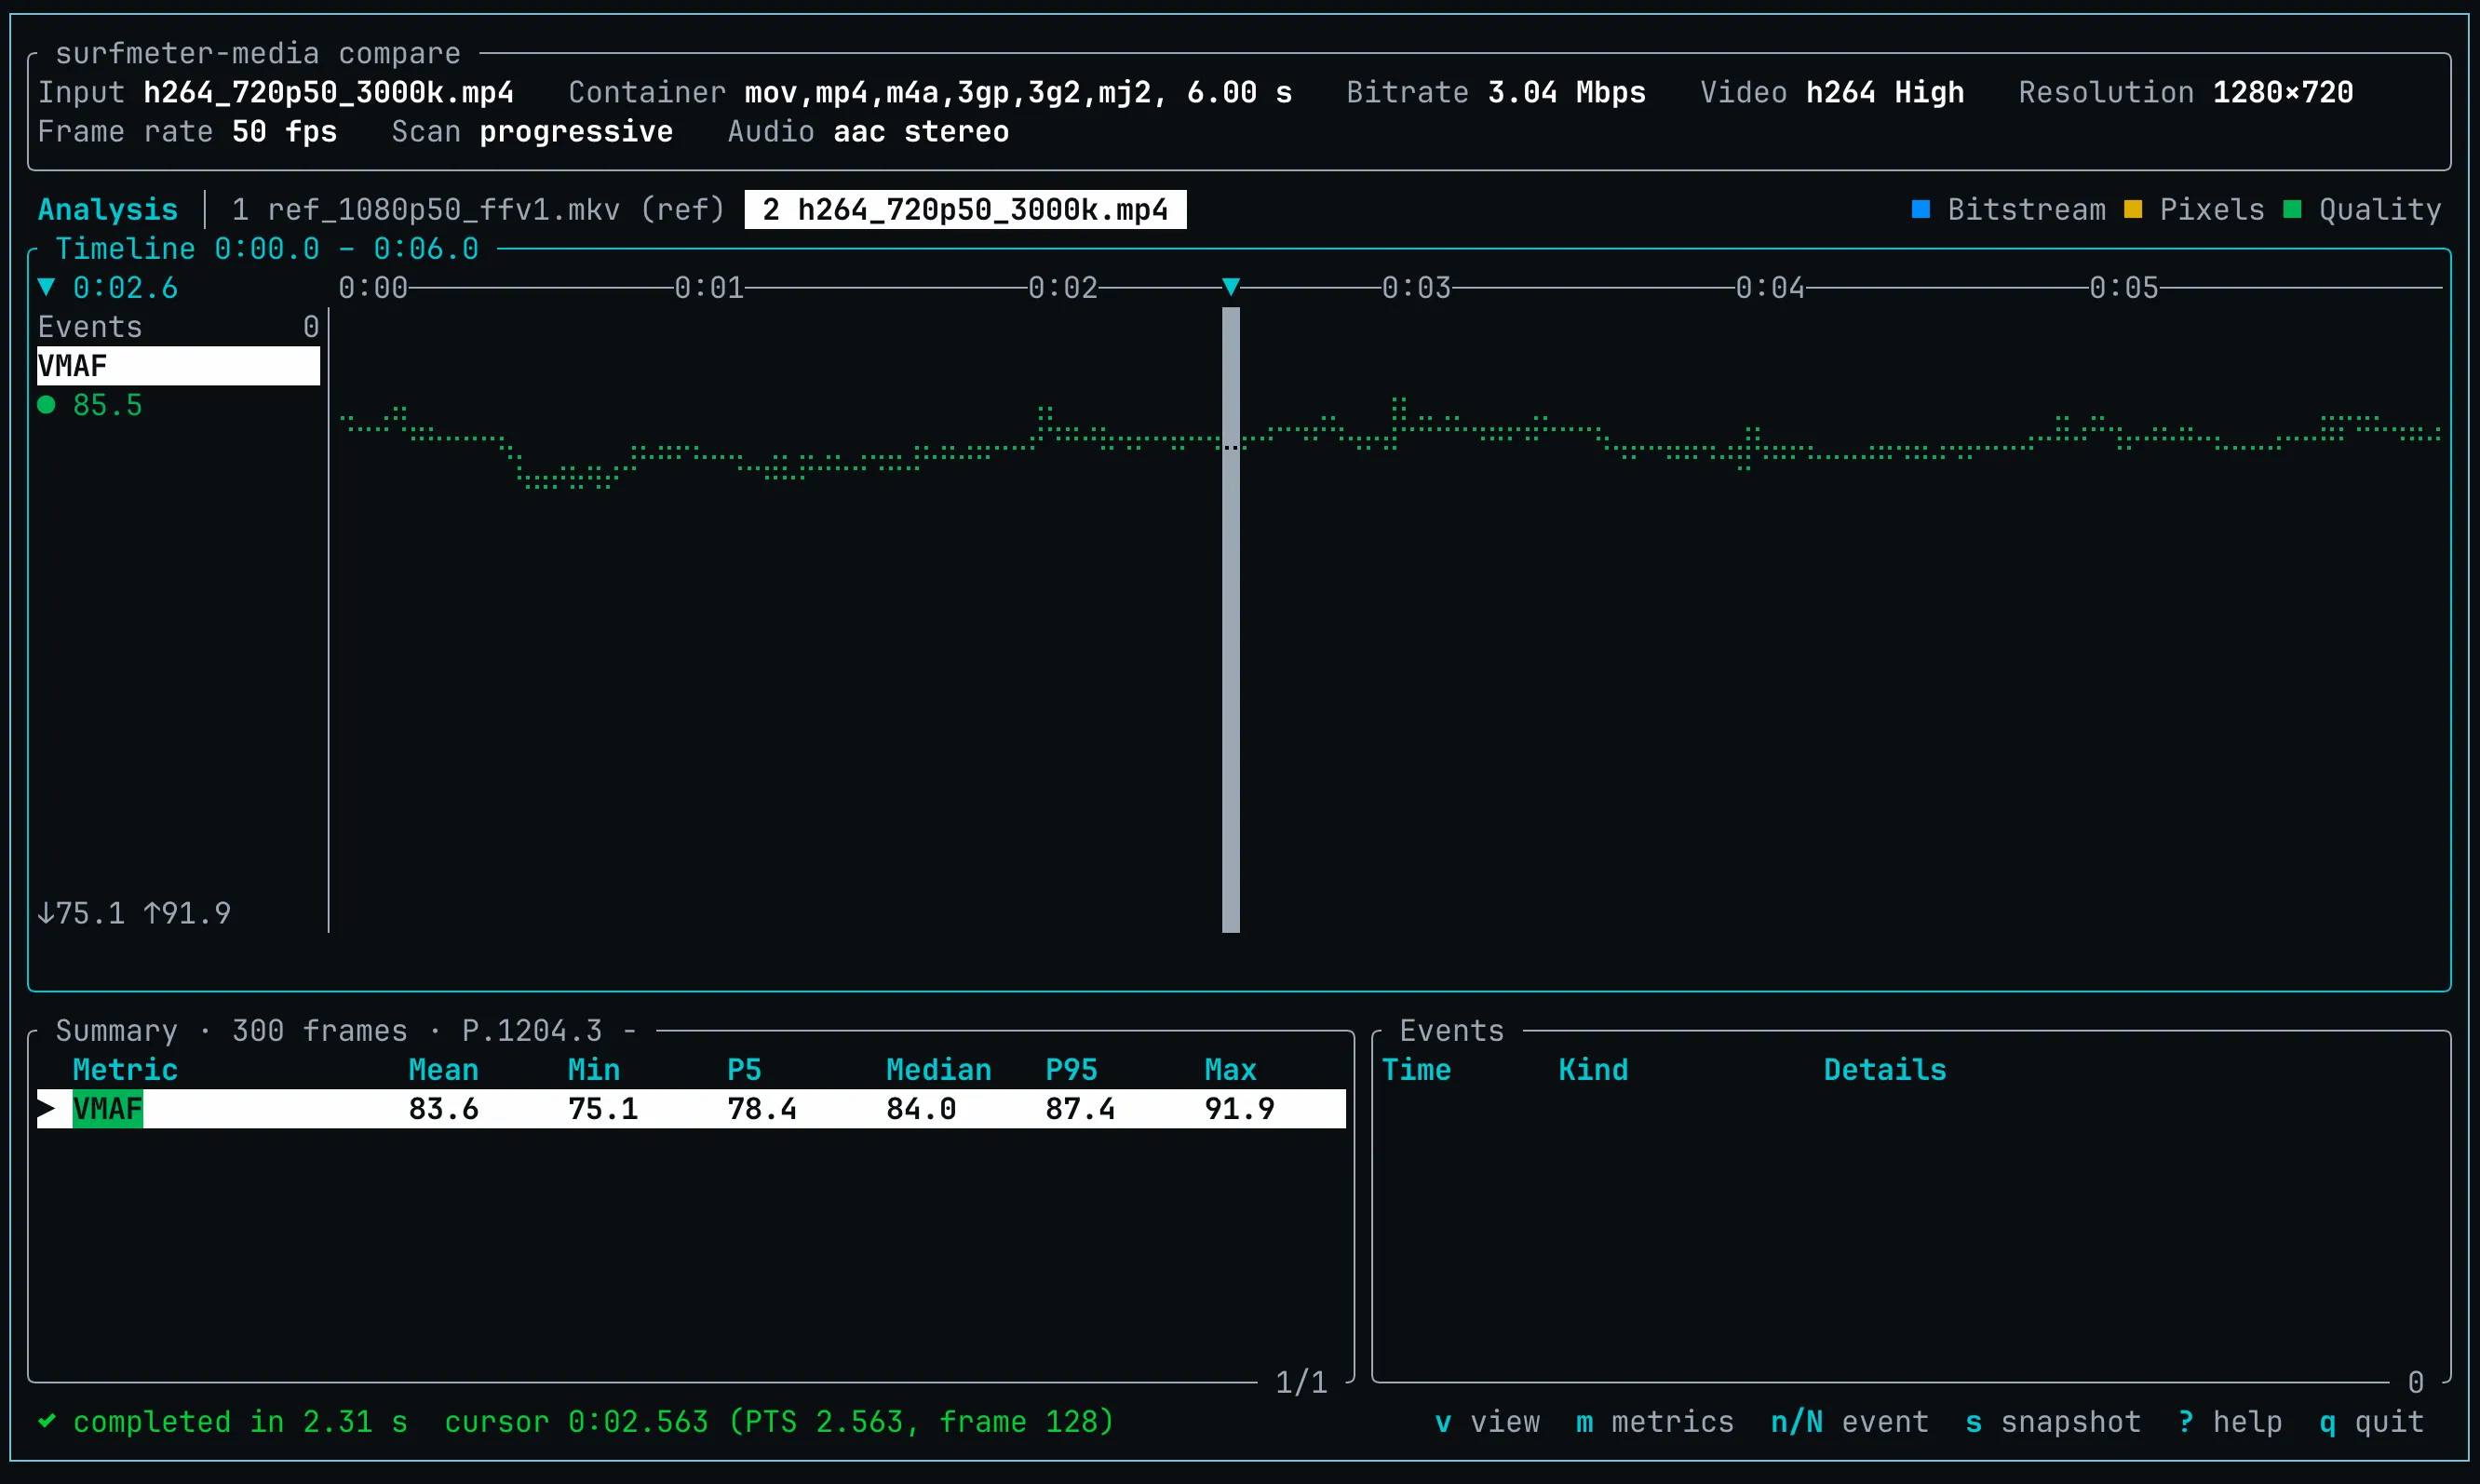Click the Frame rate value 50 fps
The width and height of the screenshot is (2480, 1484).
click(284, 131)
